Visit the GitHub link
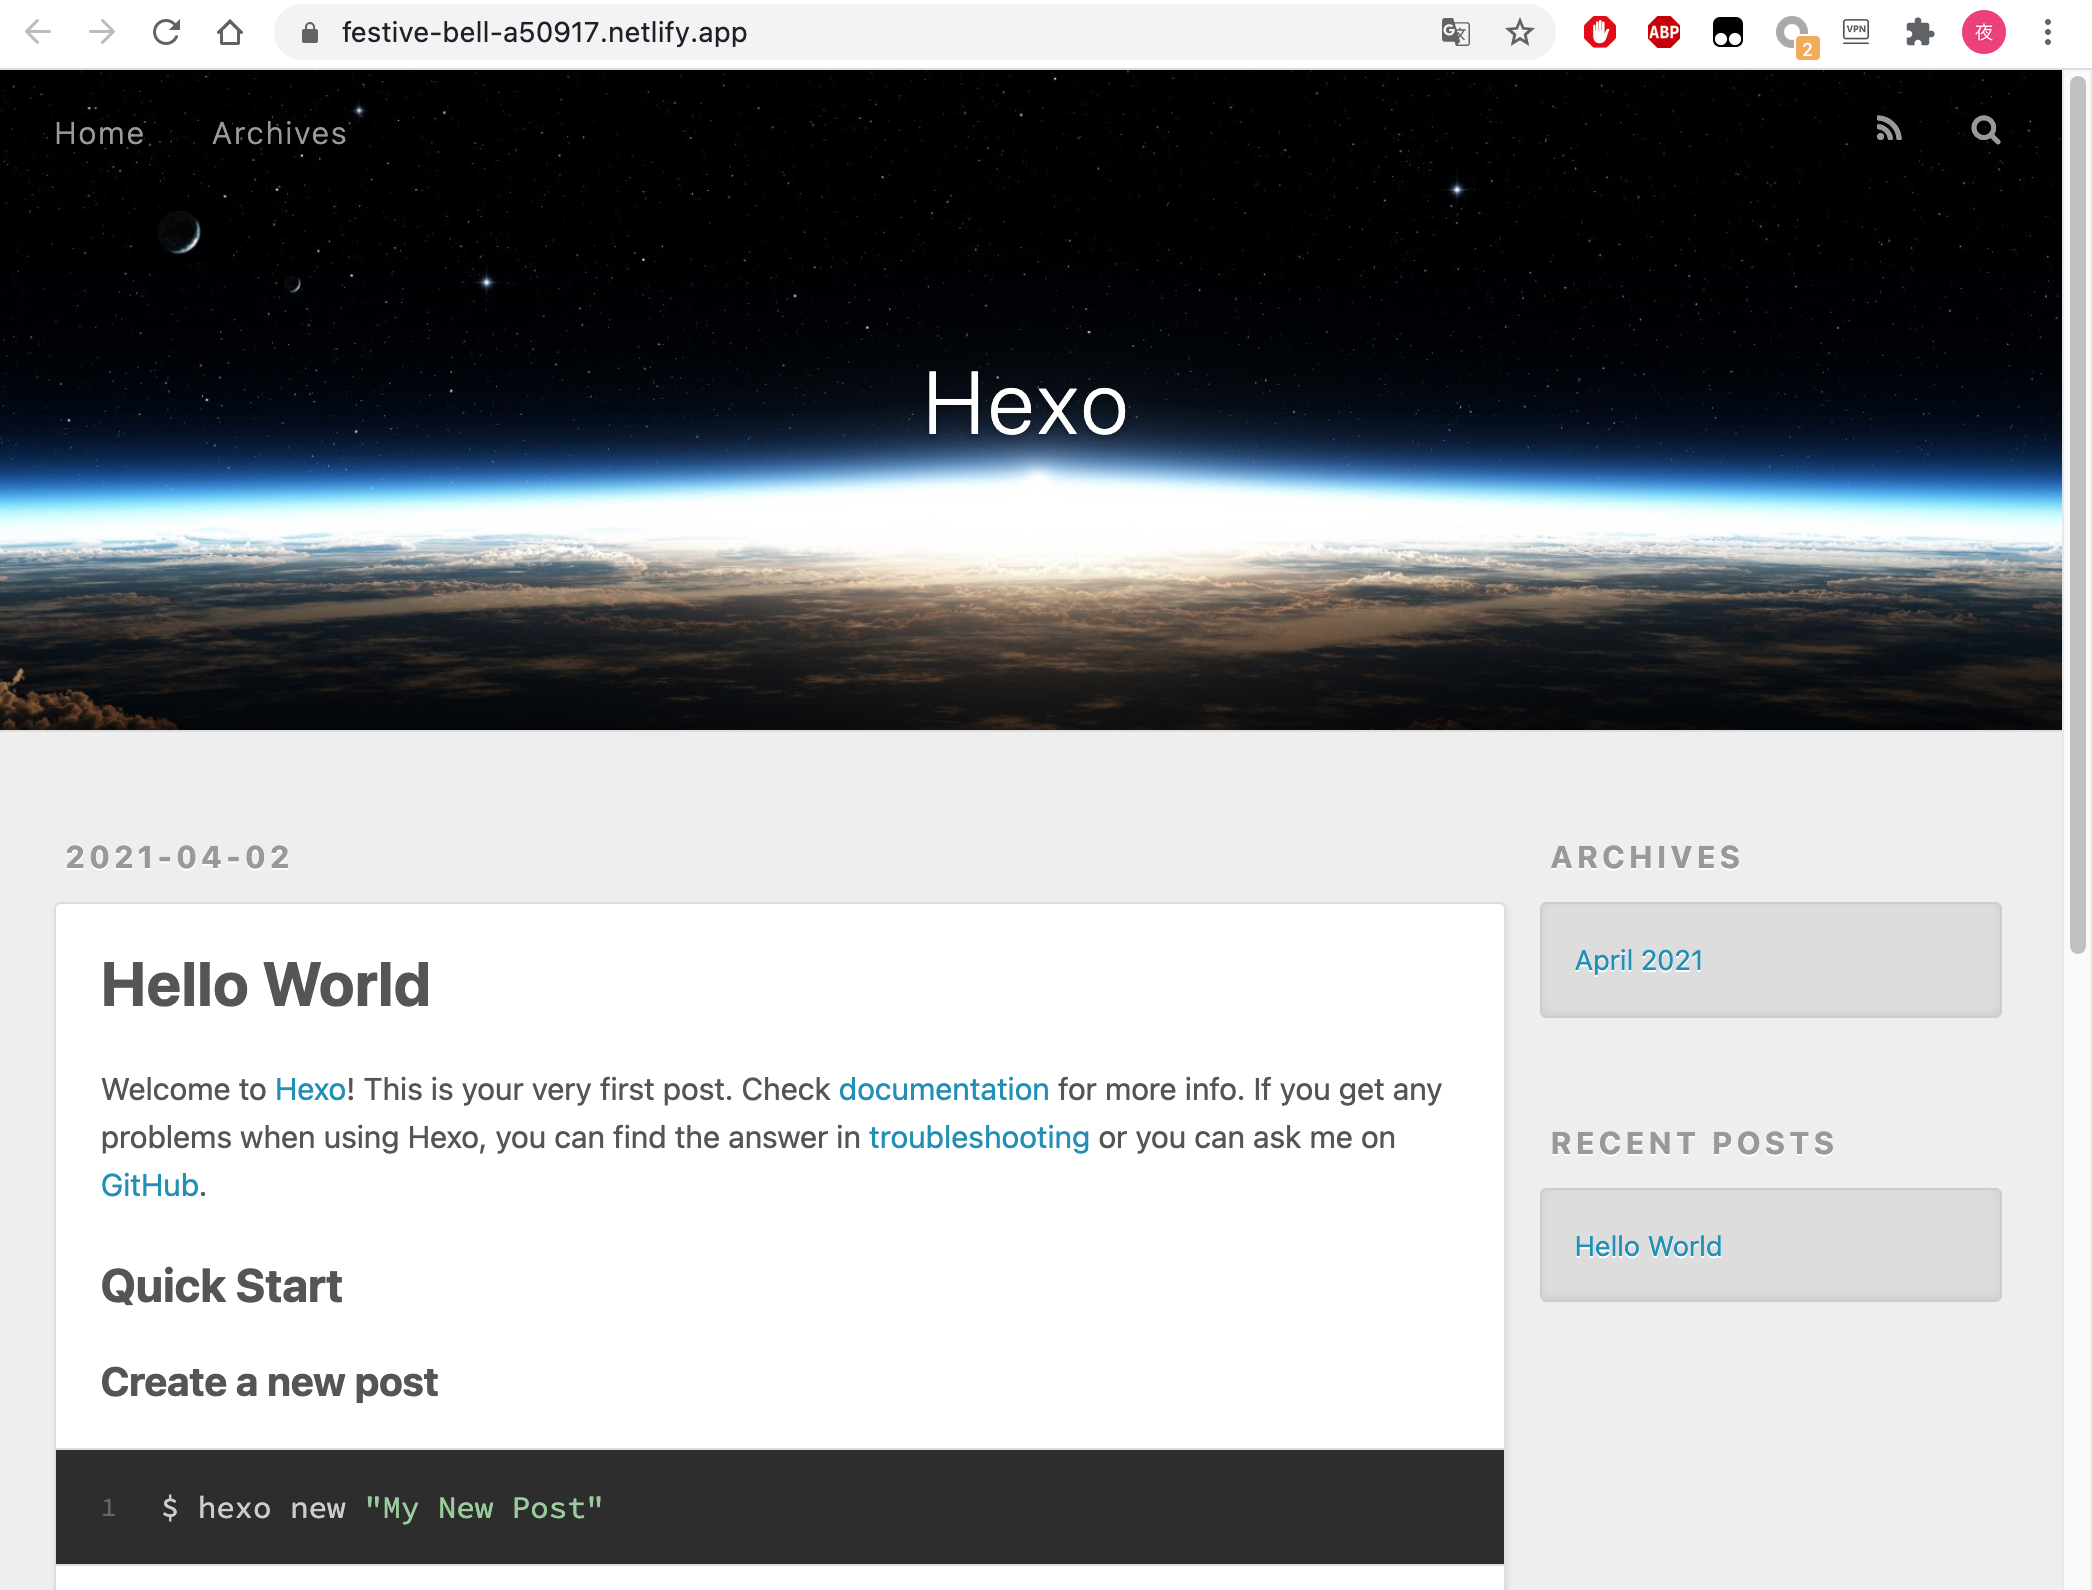 click(x=148, y=1184)
